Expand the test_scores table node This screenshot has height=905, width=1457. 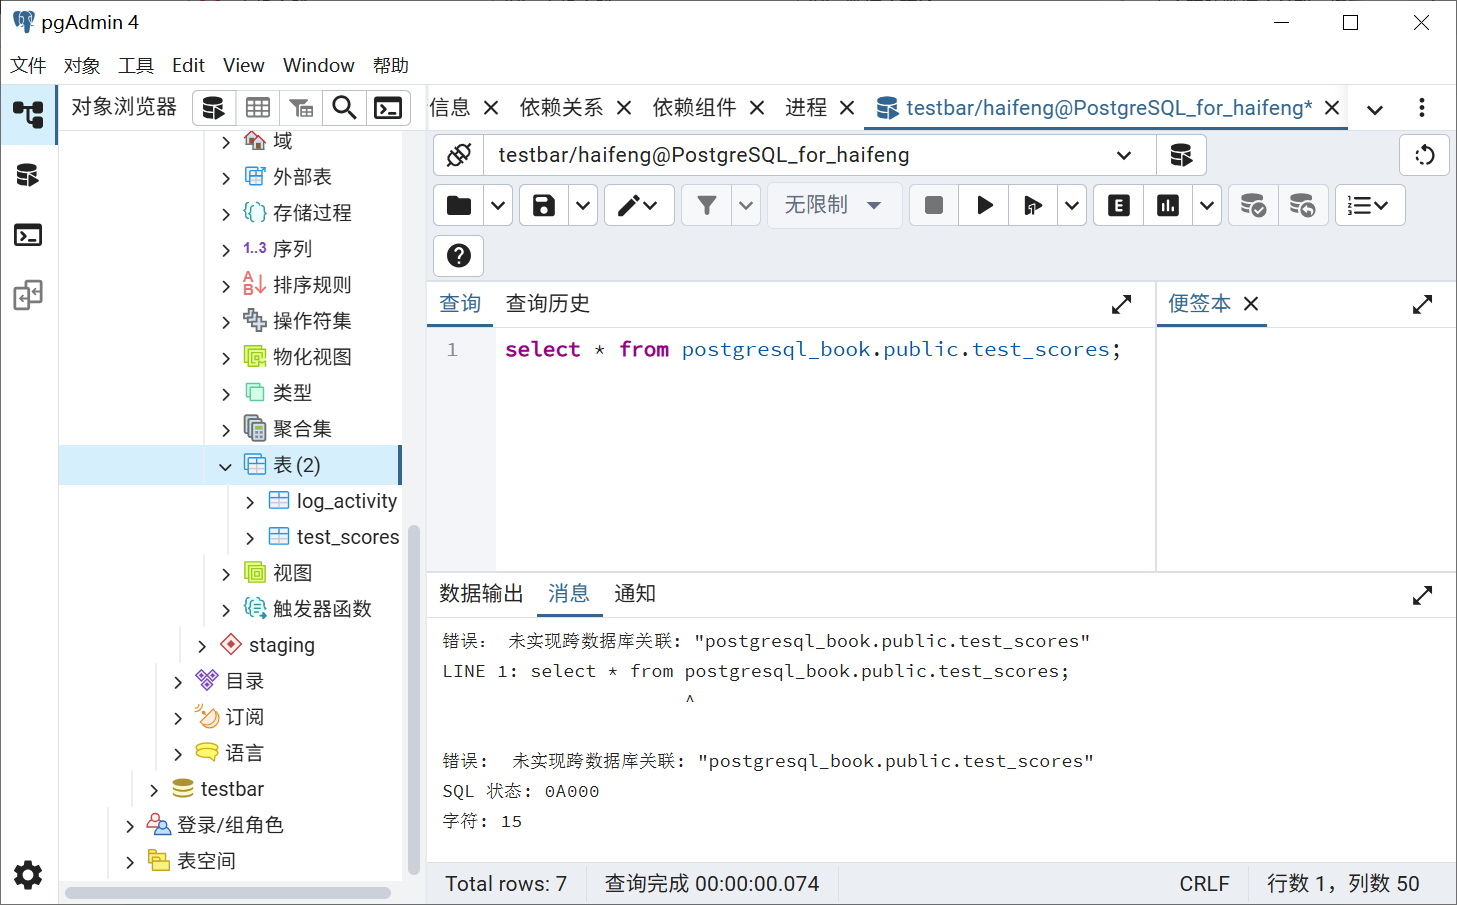click(250, 538)
